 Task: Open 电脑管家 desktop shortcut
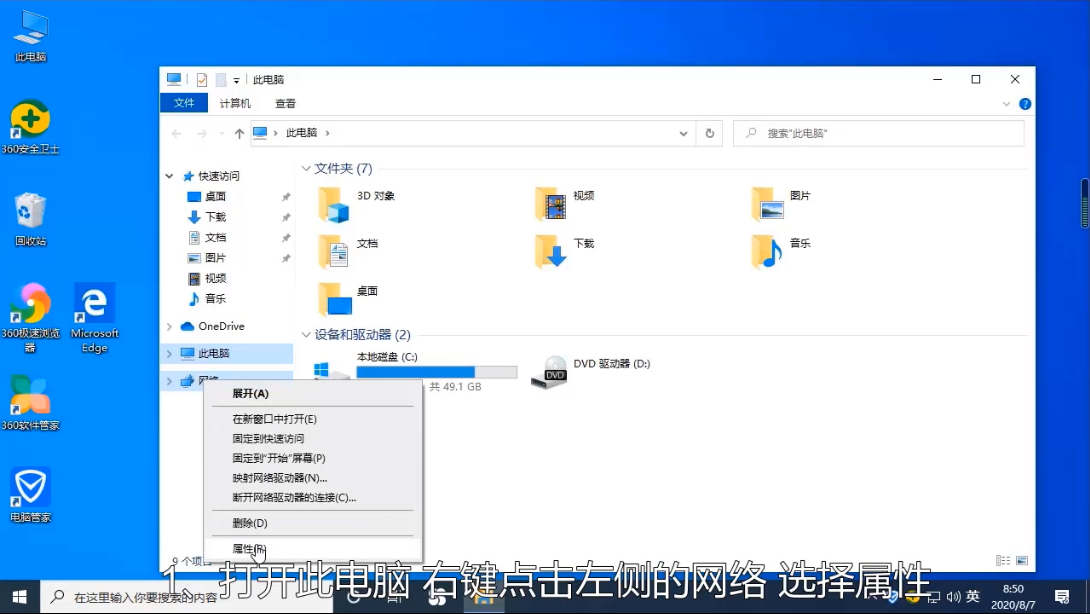(31, 495)
